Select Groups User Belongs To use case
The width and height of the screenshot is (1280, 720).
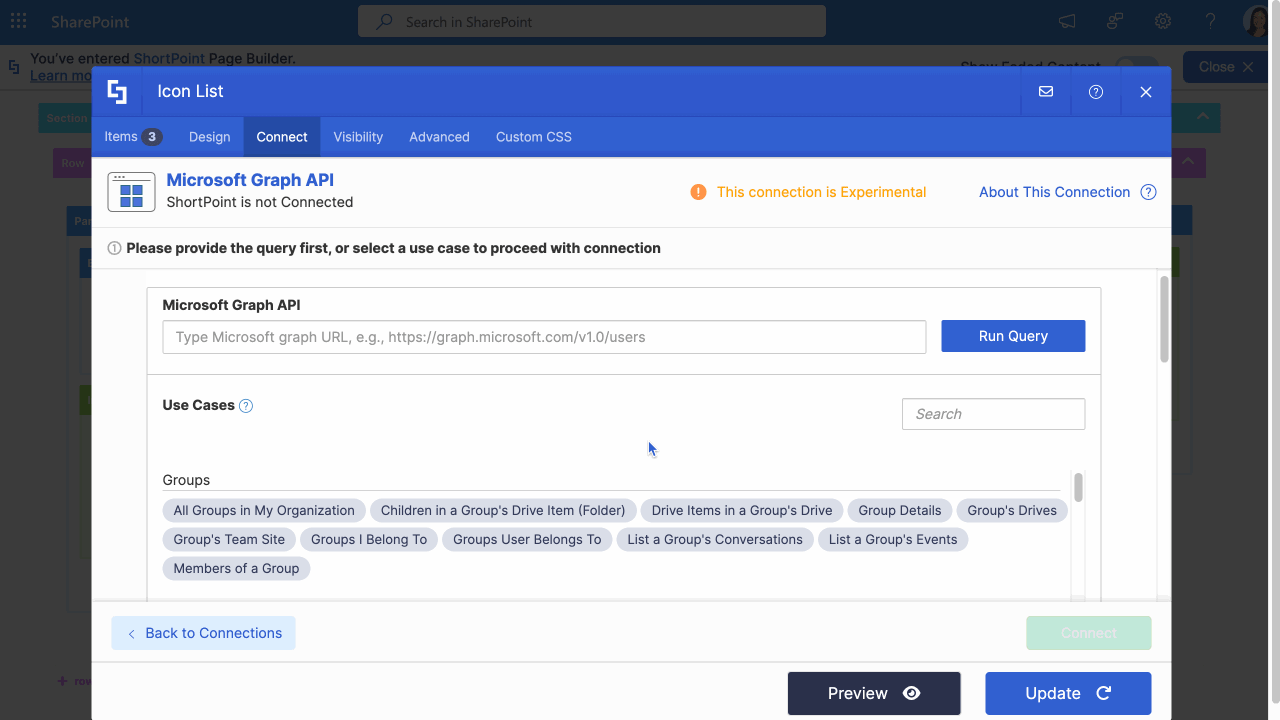[x=527, y=539]
